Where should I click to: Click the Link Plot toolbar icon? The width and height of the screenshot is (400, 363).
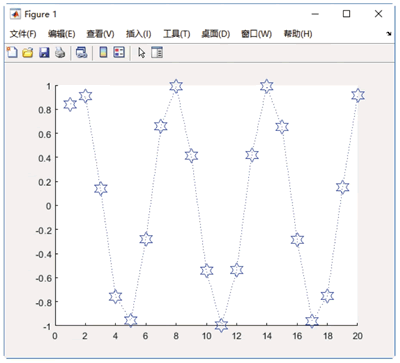82,52
